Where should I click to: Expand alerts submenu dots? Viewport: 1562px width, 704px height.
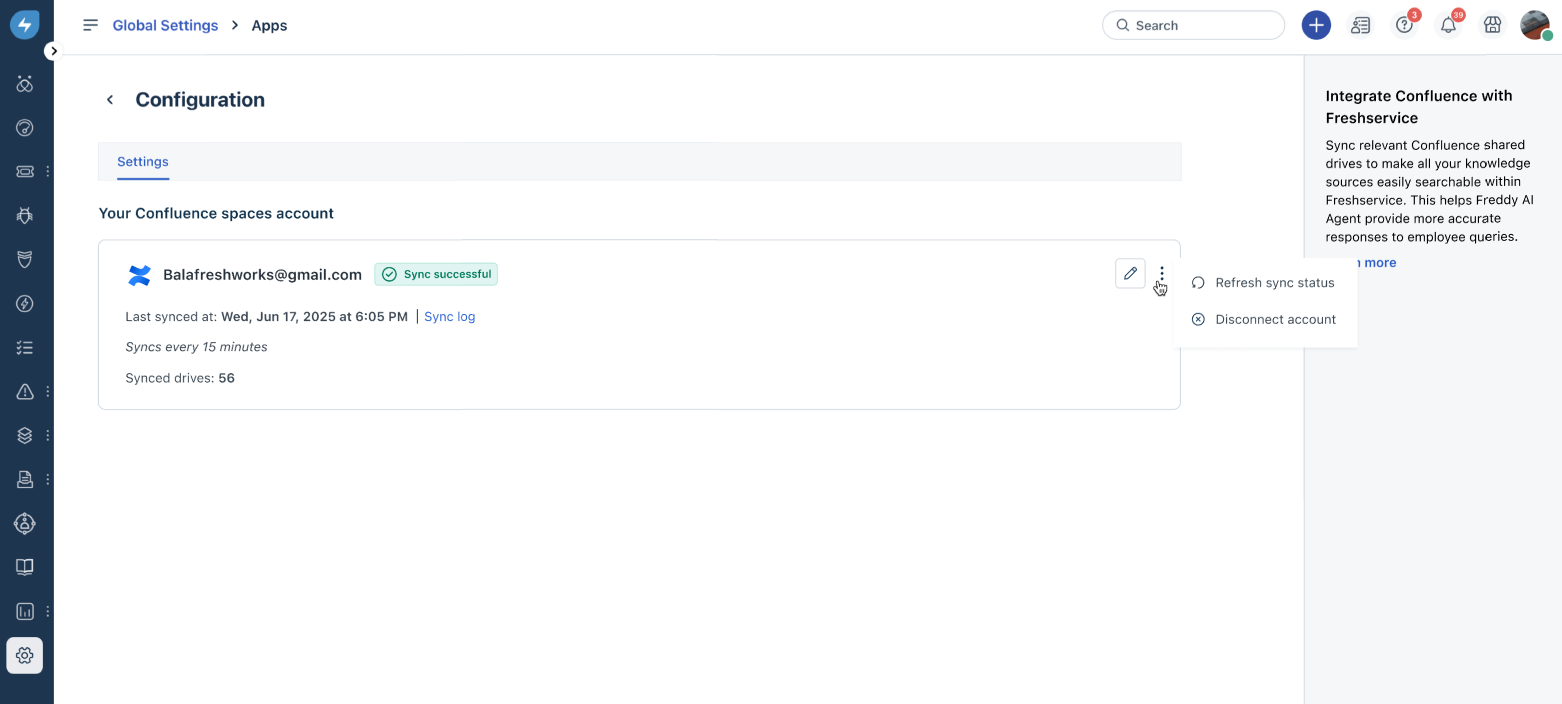tap(47, 391)
